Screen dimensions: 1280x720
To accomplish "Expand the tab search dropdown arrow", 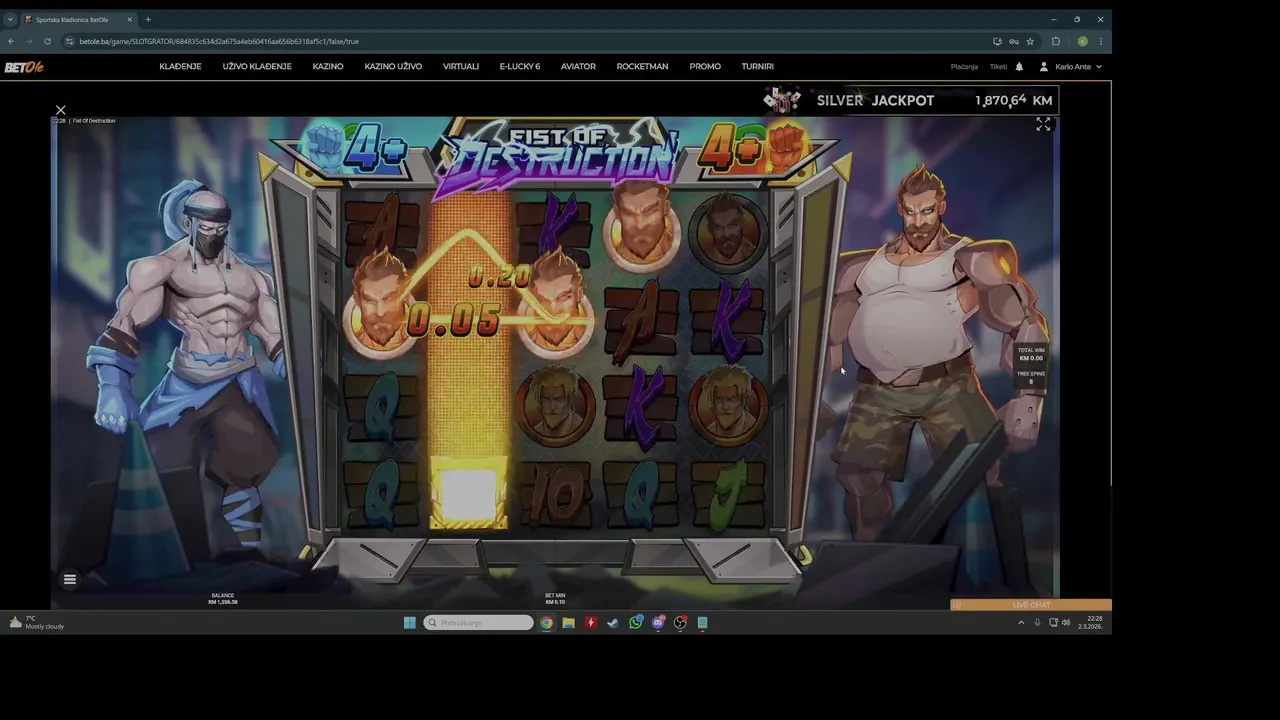I will point(10,19).
